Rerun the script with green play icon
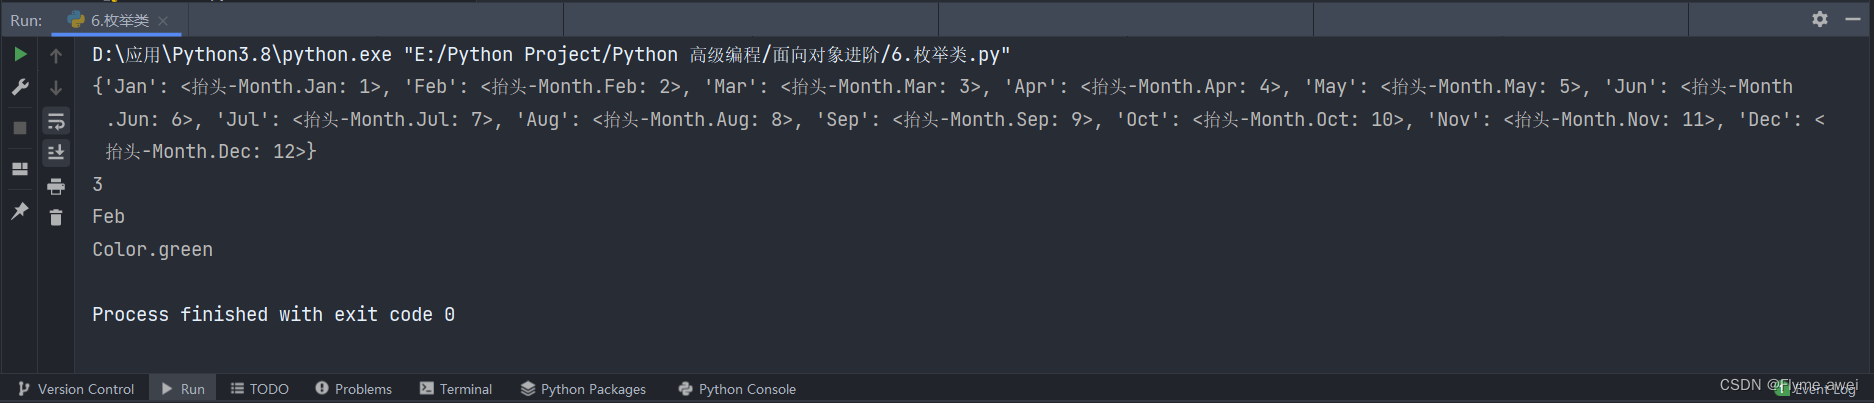The image size is (1874, 403). tap(20, 54)
